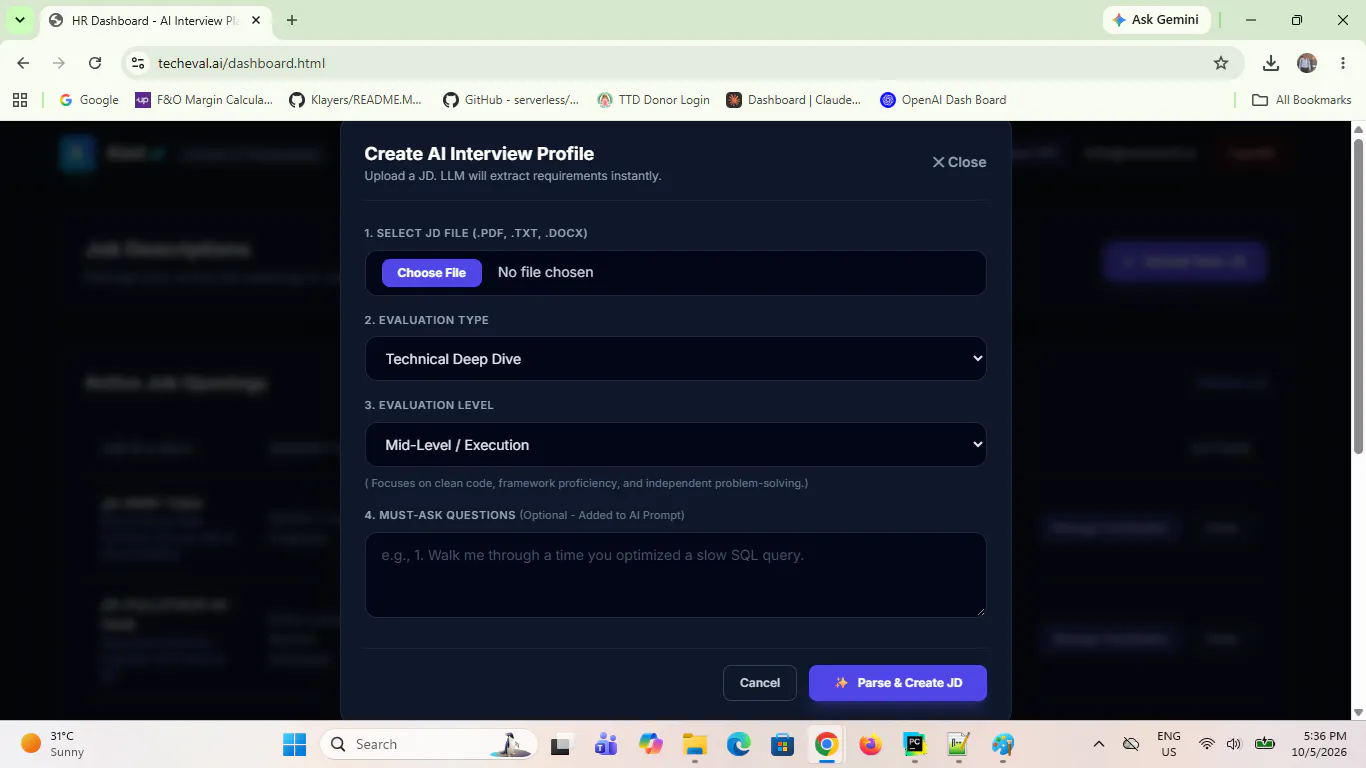Show hidden system tray icons
The width and height of the screenshot is (1366, 768).
(x=1099, y=744)
